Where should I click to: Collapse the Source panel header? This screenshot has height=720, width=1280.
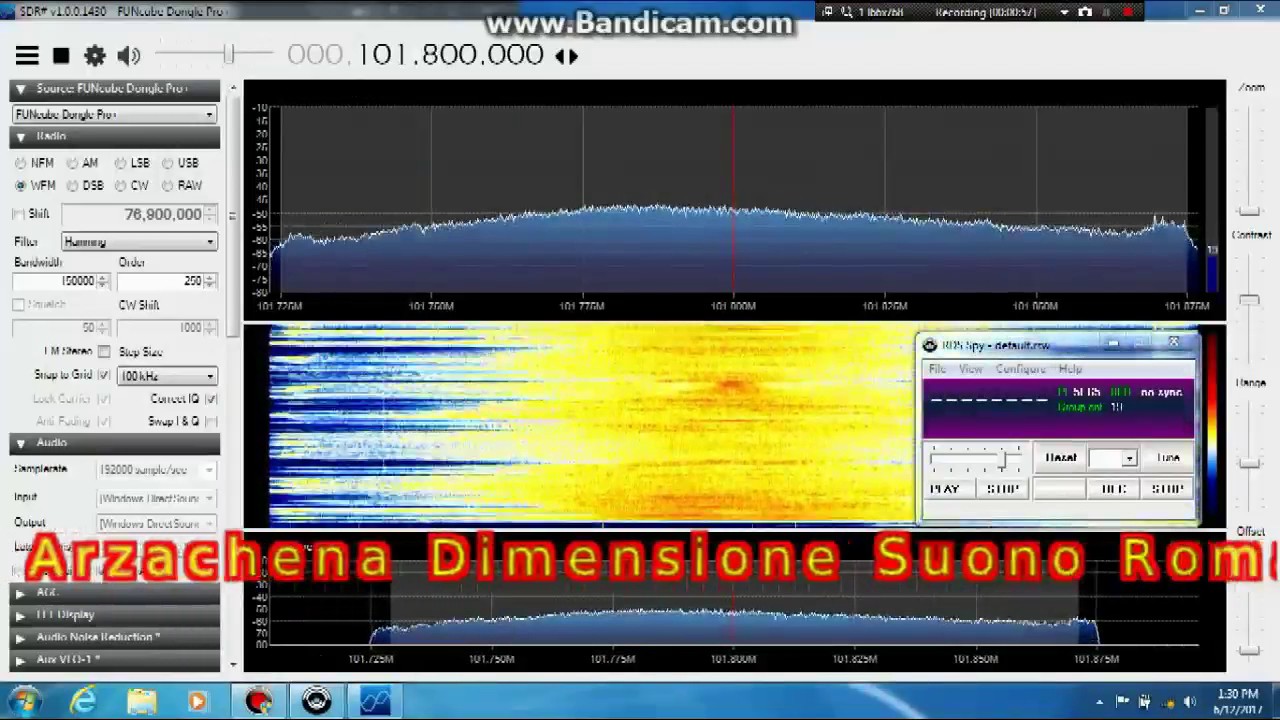(115, 89)
